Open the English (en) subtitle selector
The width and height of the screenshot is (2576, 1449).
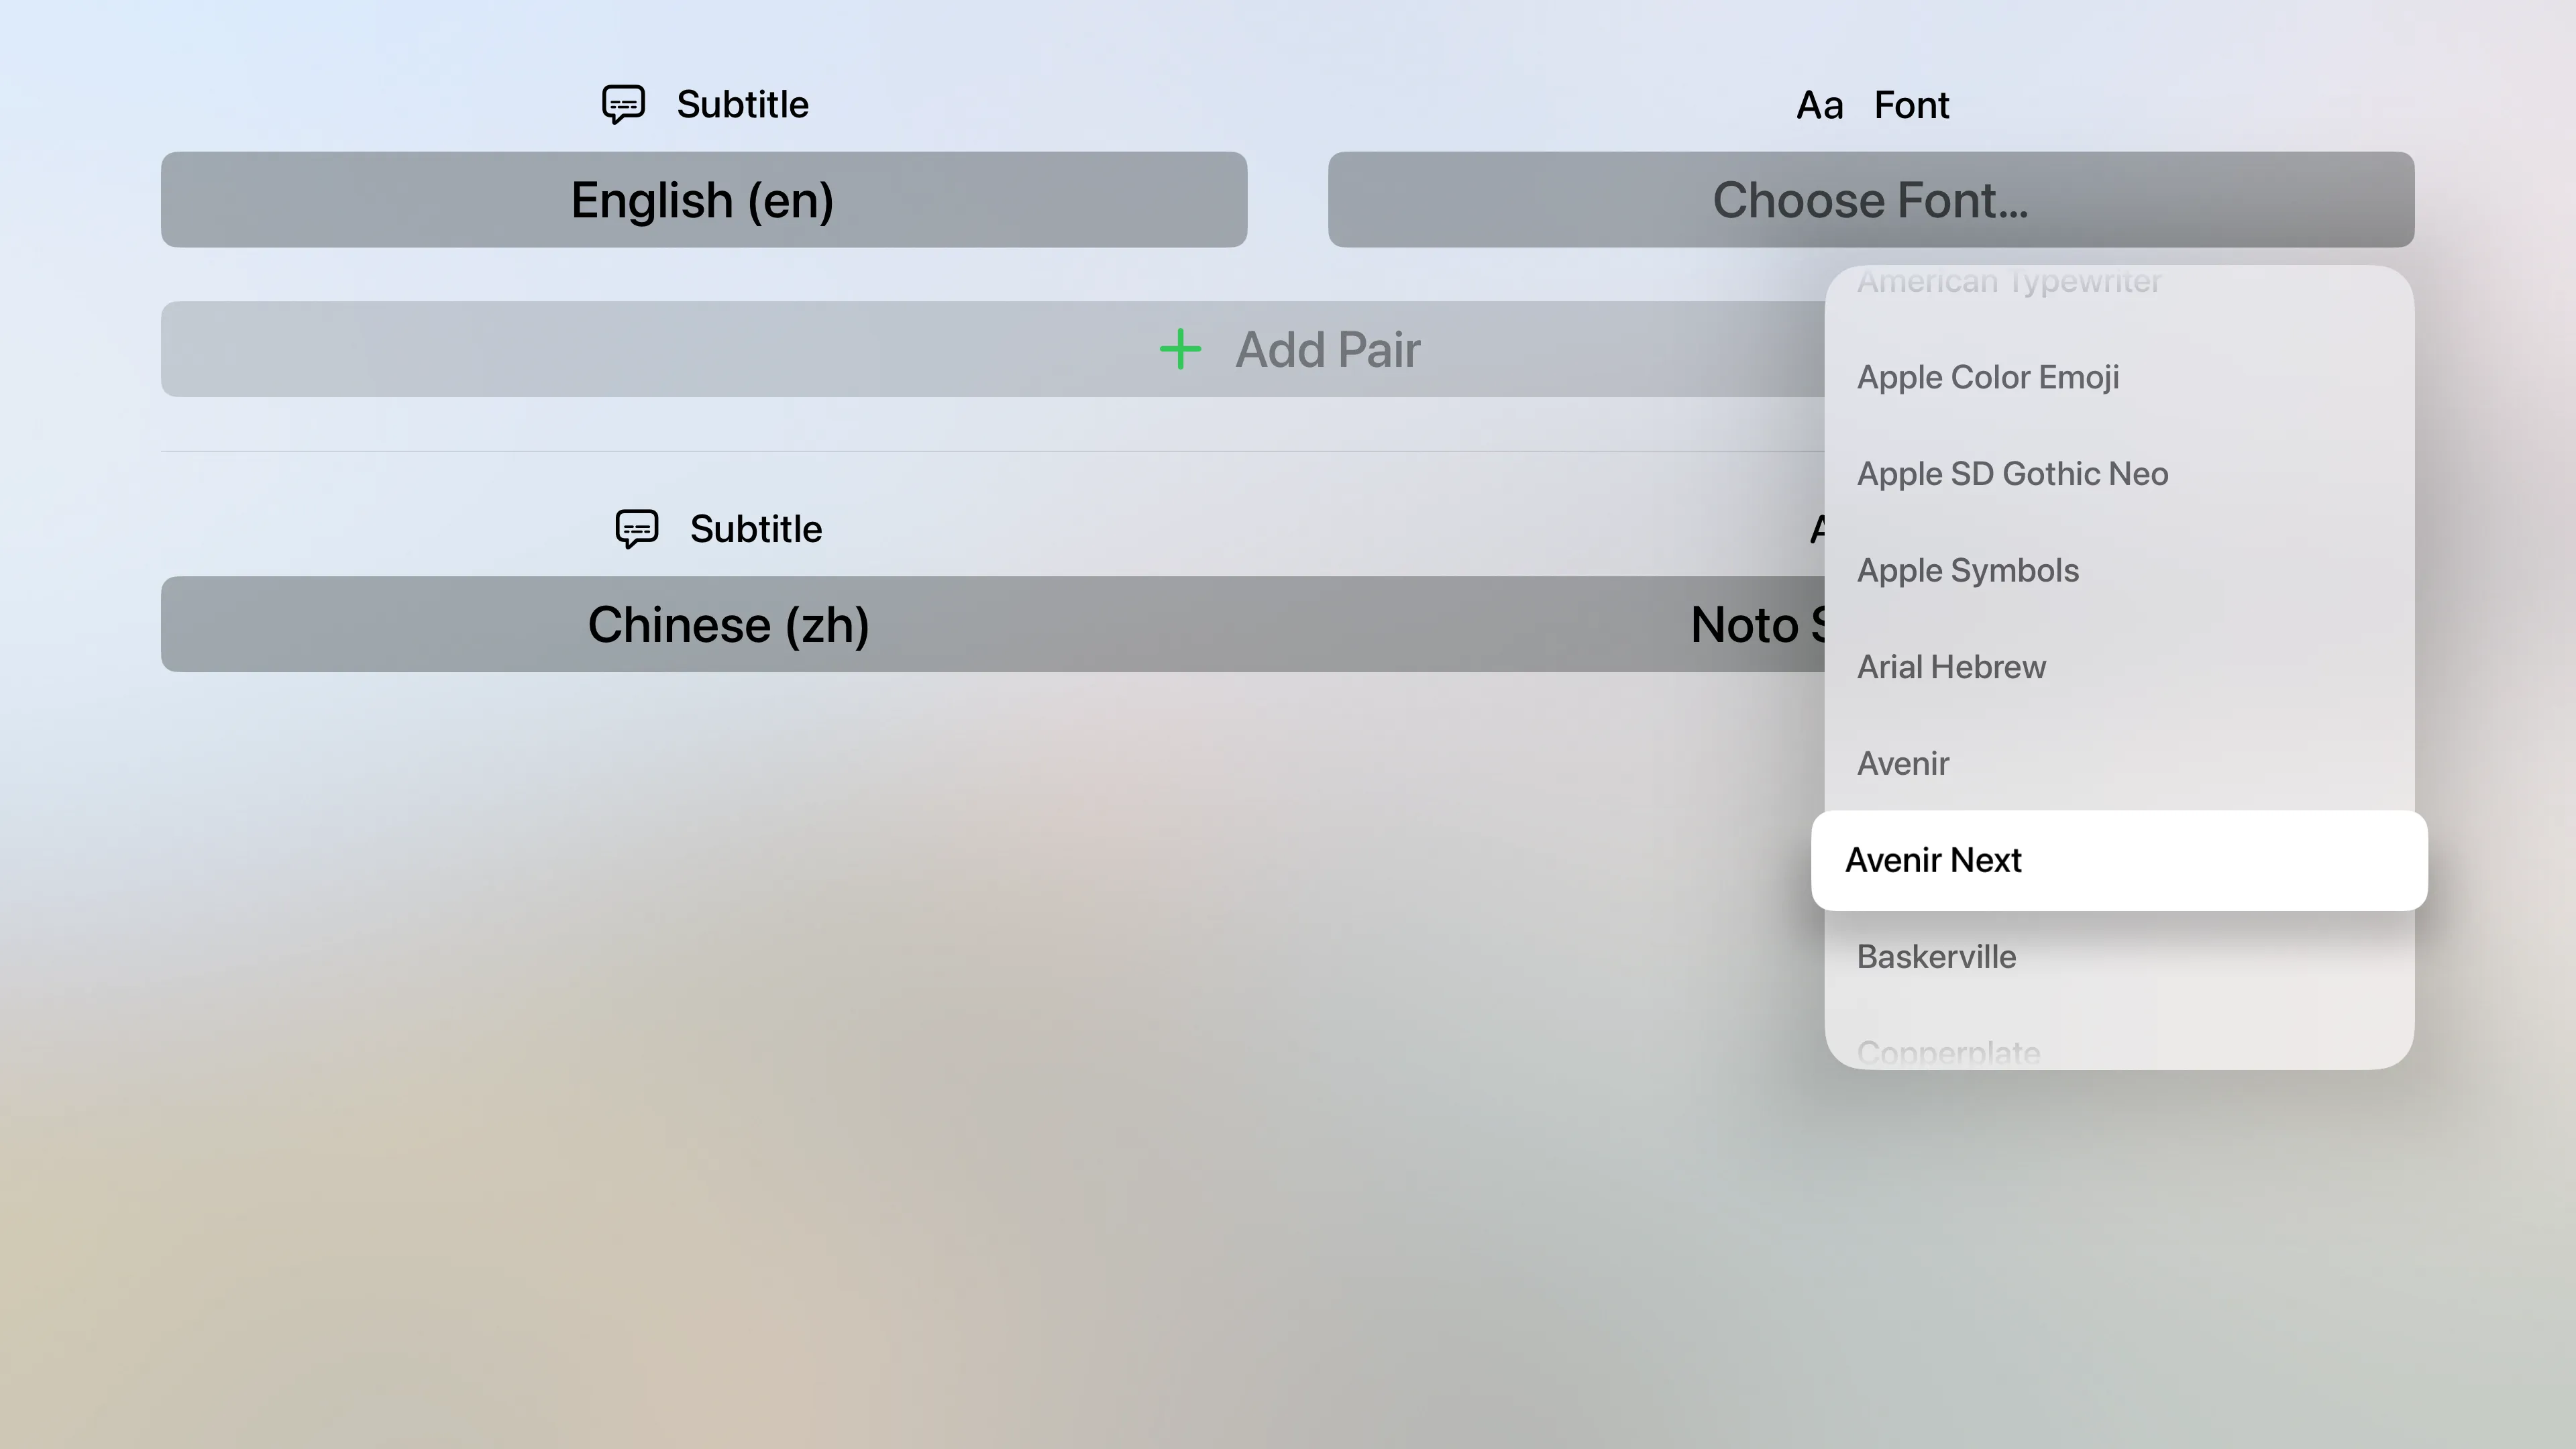click(703, 200)
